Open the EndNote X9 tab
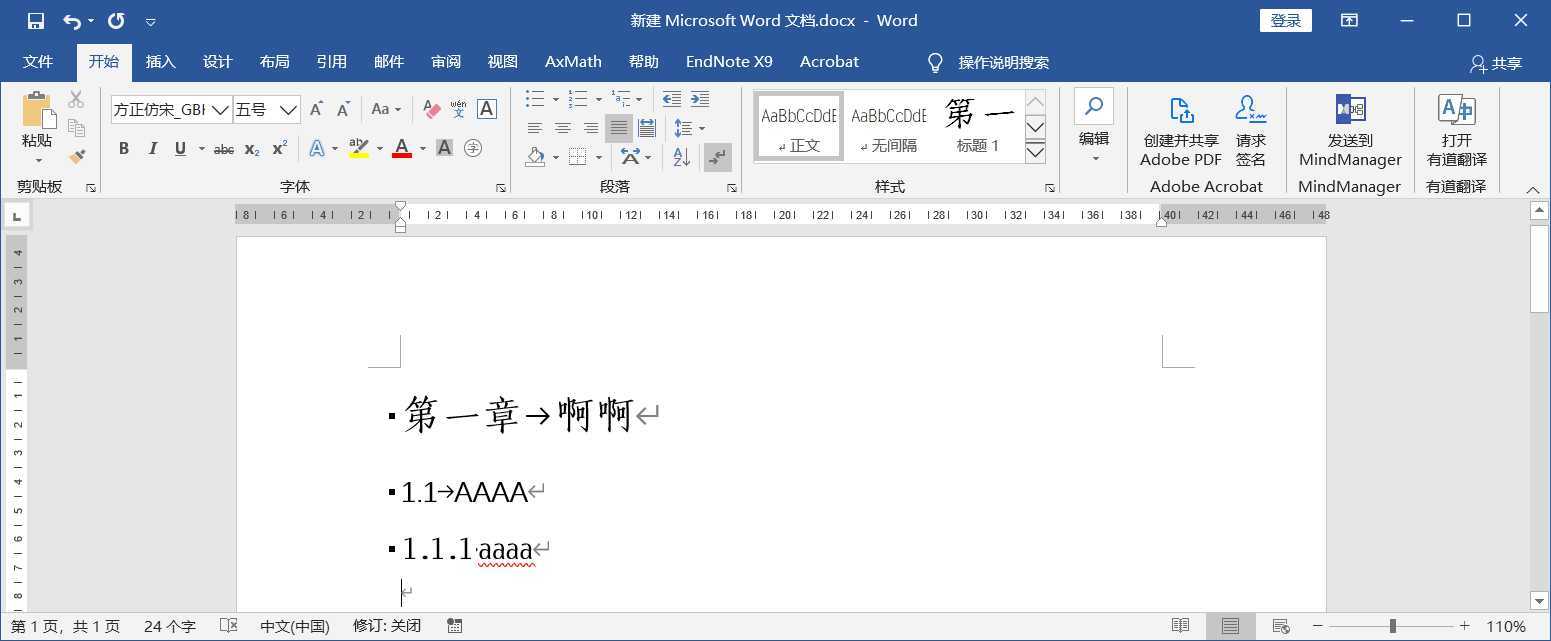The width and height of the screenshot is (1551, 641). point(728,61)
